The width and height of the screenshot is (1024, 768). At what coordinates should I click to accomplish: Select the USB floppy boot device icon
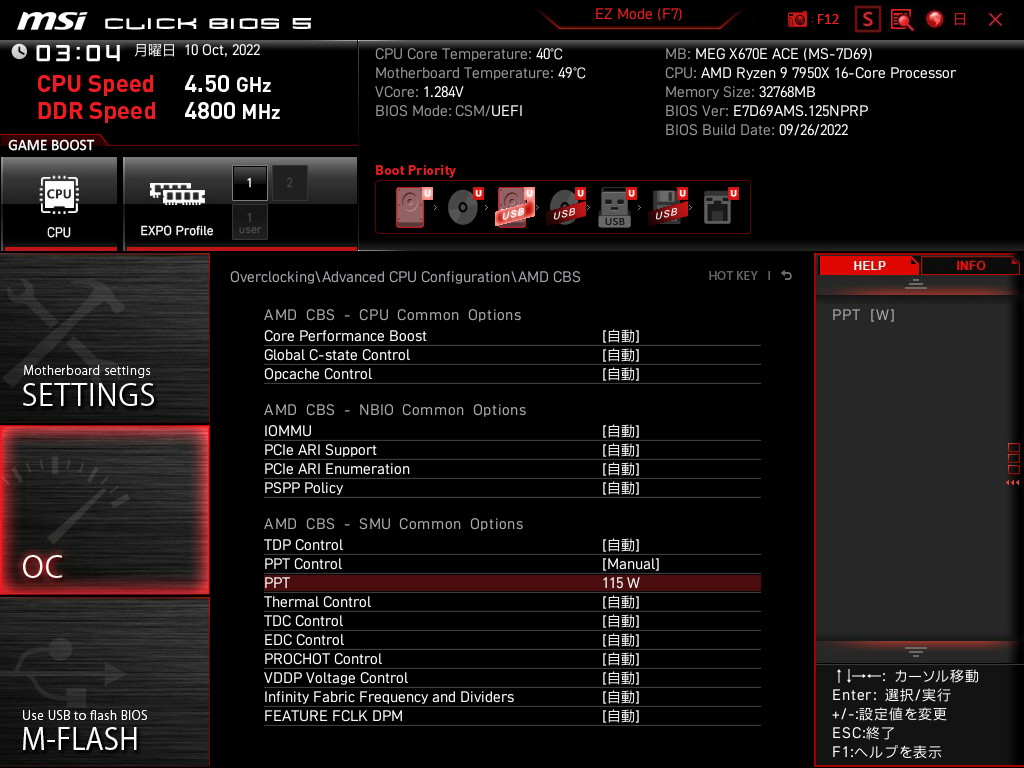coord(667,207)
